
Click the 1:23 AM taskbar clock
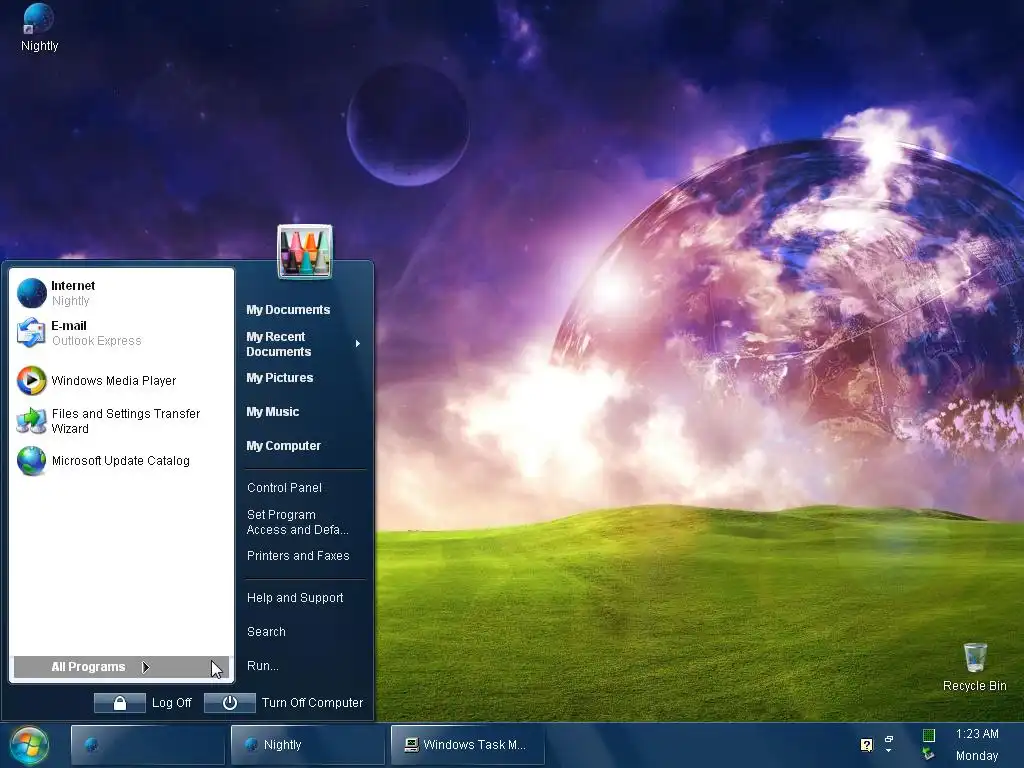977,734
